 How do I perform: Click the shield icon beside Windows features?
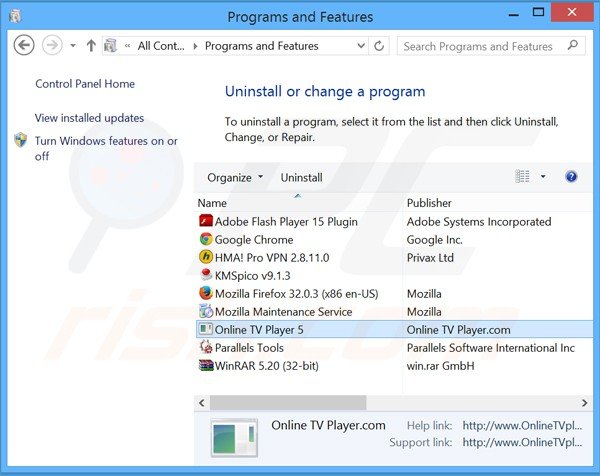click(21, 140)
